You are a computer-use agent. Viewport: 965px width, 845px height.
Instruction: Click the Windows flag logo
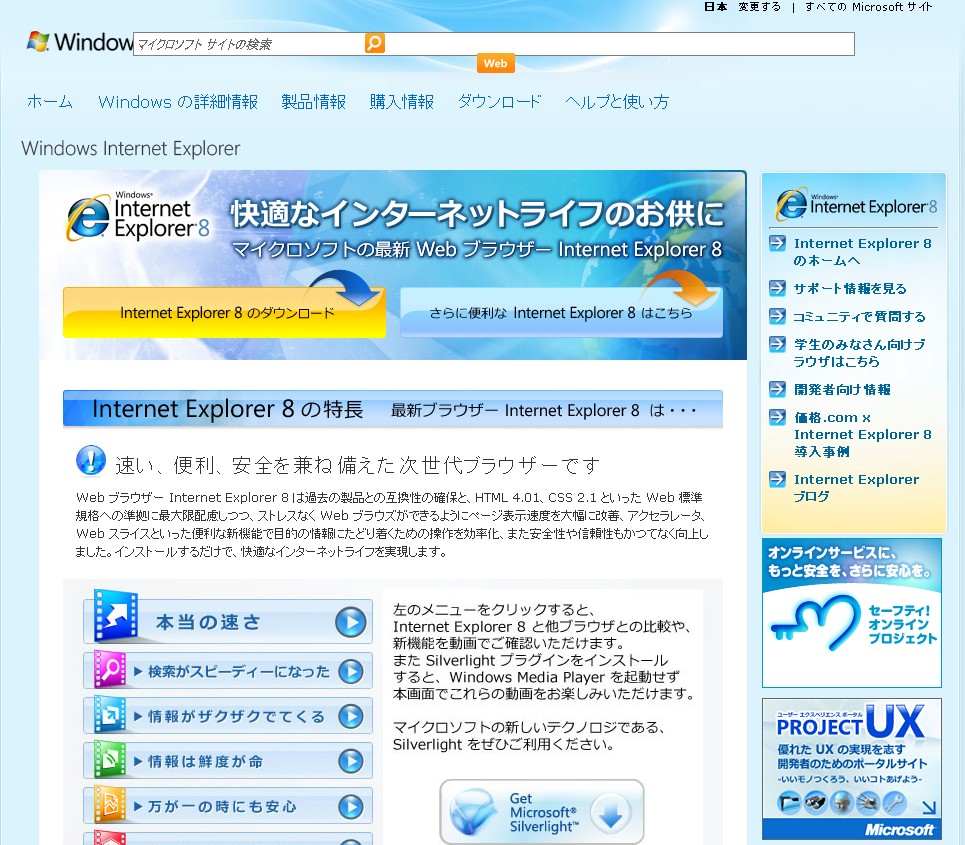[38, 41]
